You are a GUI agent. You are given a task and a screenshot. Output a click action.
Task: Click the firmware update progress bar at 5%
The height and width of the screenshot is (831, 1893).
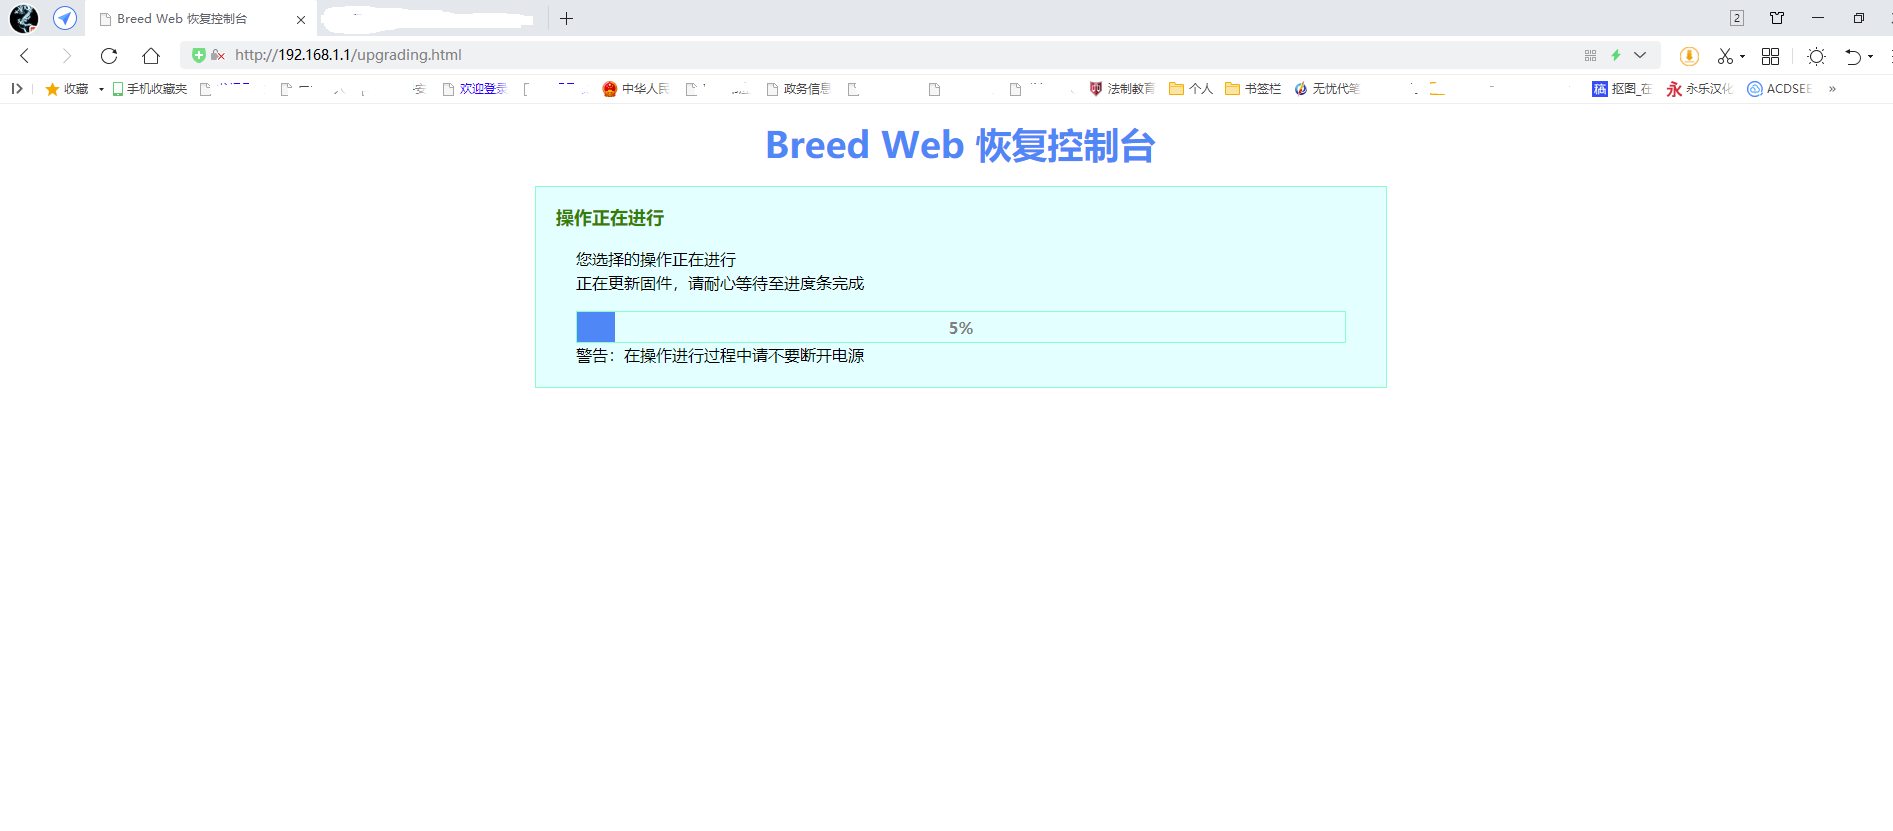tap(961, 327)
